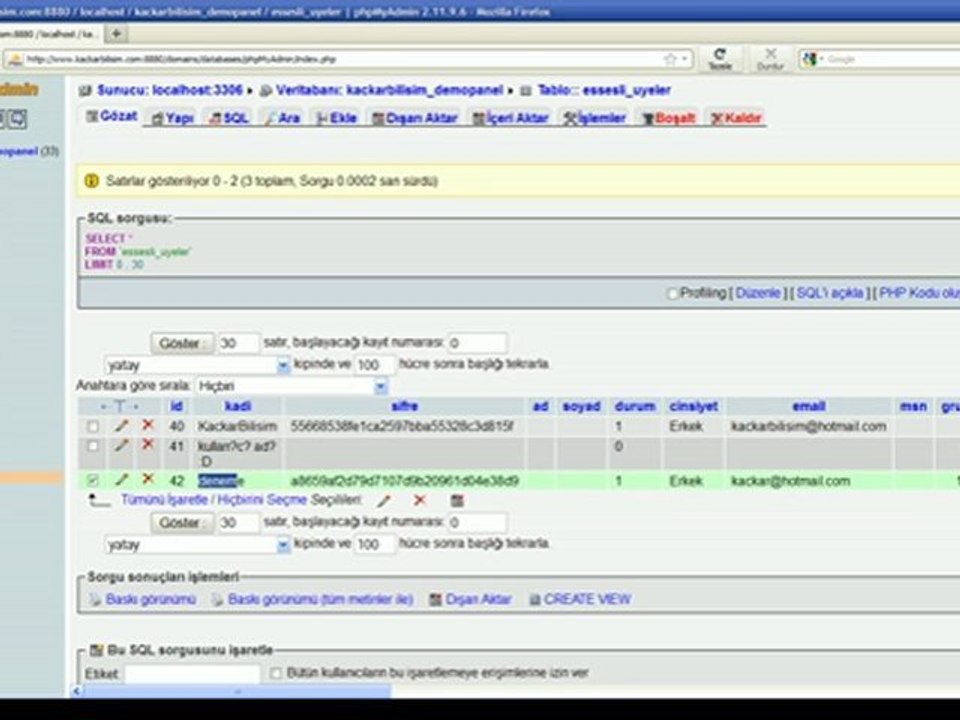Click upper başlayacağı kayıt numarası field
960x720 pixels.
[x=477, y=343]
